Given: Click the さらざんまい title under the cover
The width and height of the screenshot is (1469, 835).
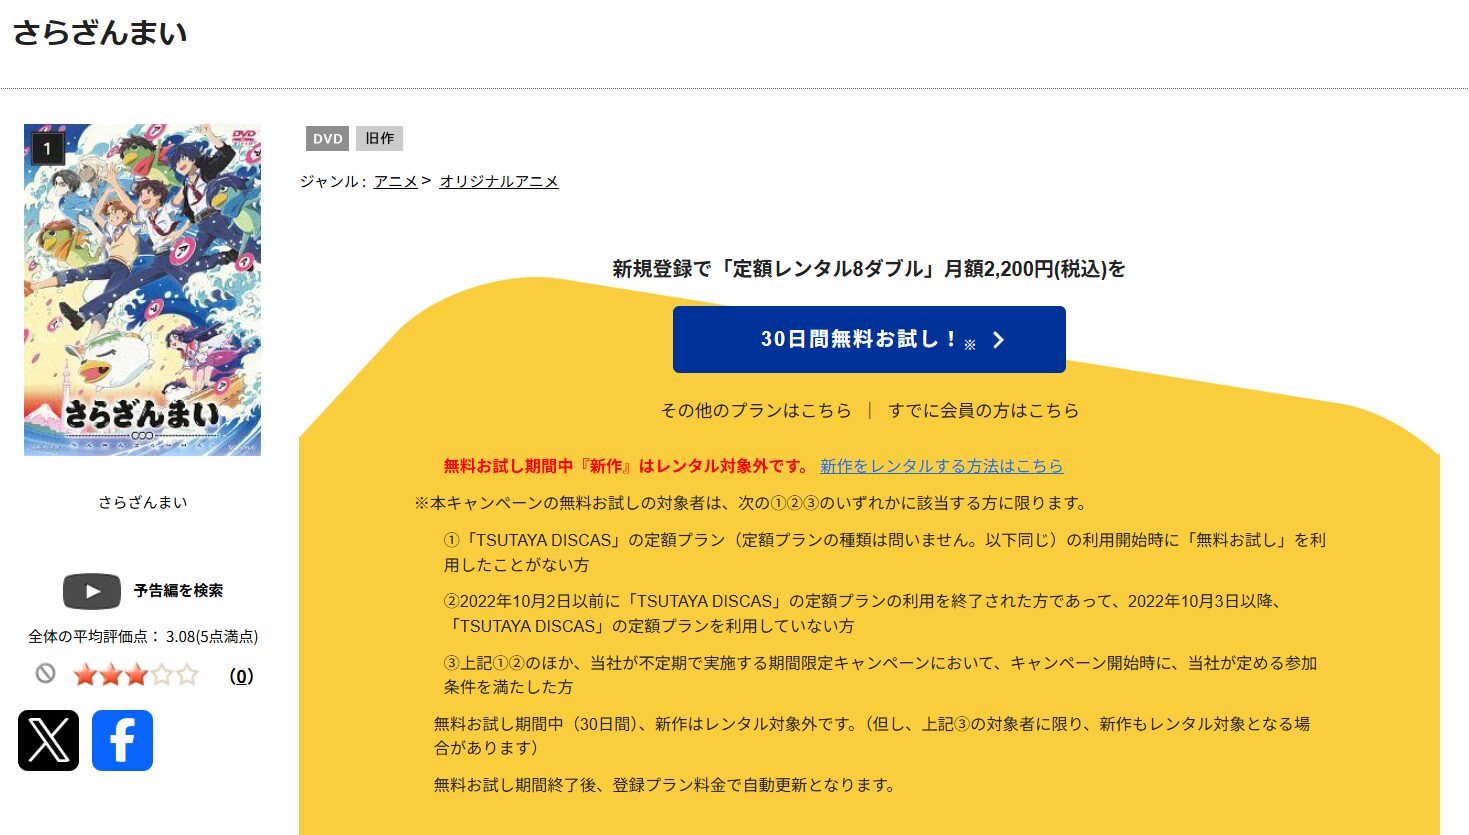Looking at the screenshot, I should tap(141, 502).
